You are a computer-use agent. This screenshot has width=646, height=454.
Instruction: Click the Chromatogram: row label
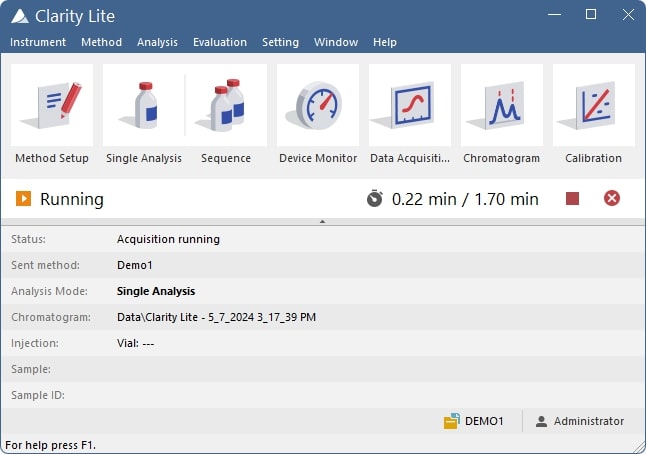tap(51, 317)
